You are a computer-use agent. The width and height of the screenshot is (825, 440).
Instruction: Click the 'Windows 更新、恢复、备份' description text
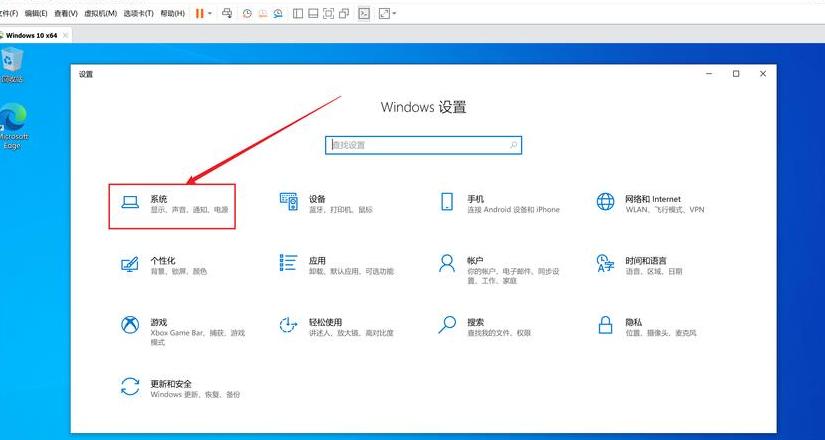(x=195, y=394)
